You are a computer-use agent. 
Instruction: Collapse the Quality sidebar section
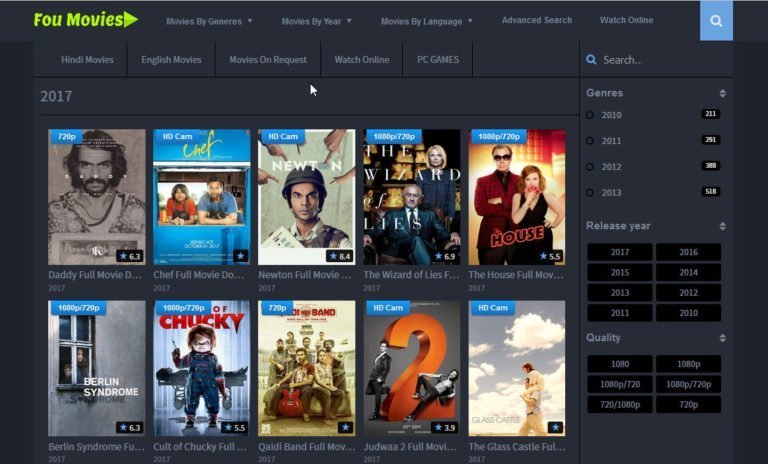722,338
